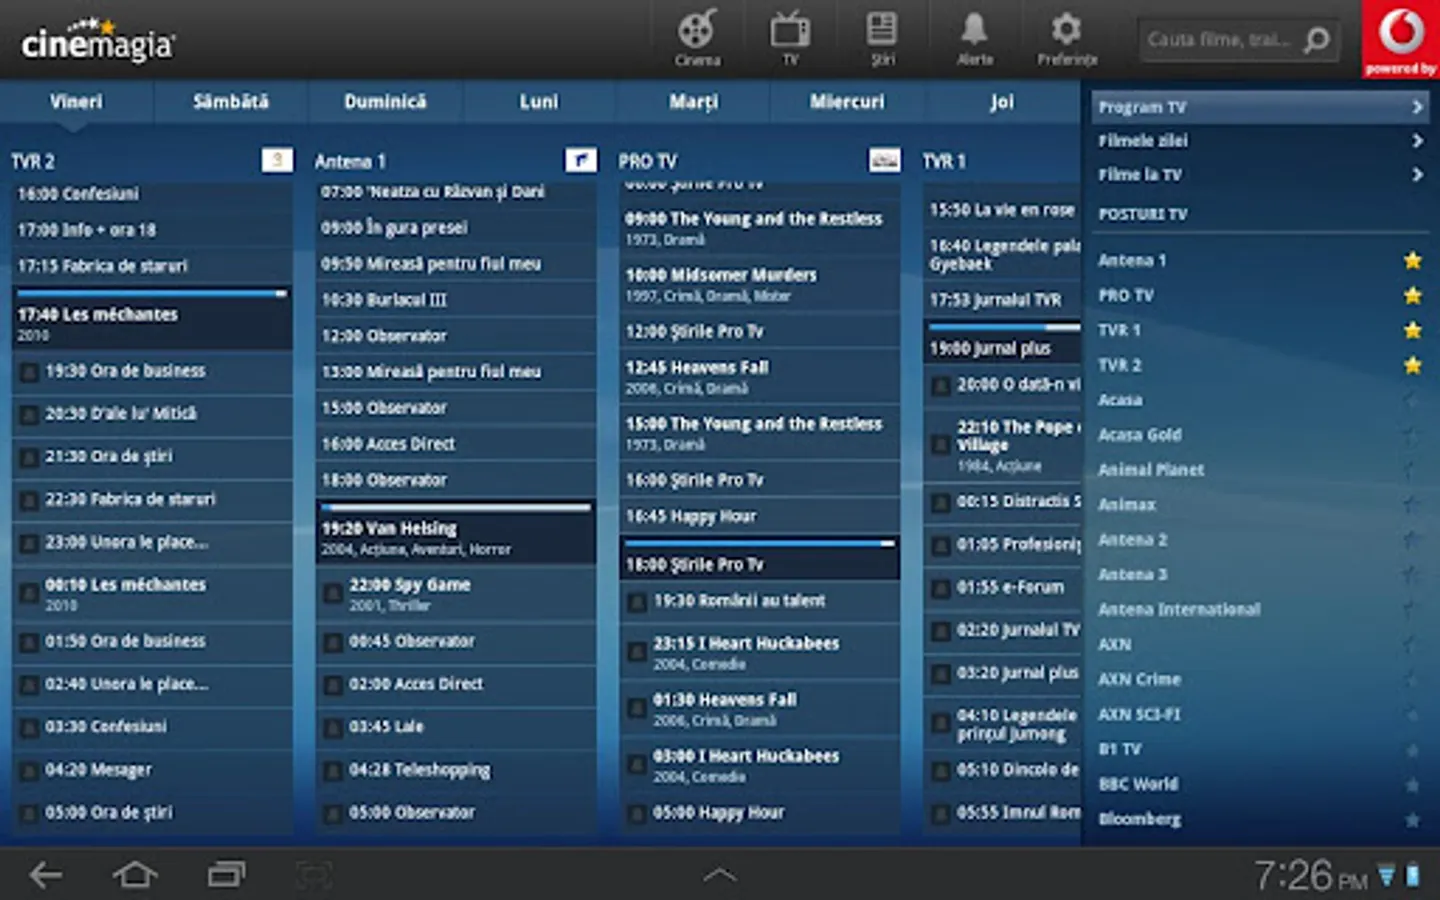Switch to Marți tab

(x=693, y=101)
